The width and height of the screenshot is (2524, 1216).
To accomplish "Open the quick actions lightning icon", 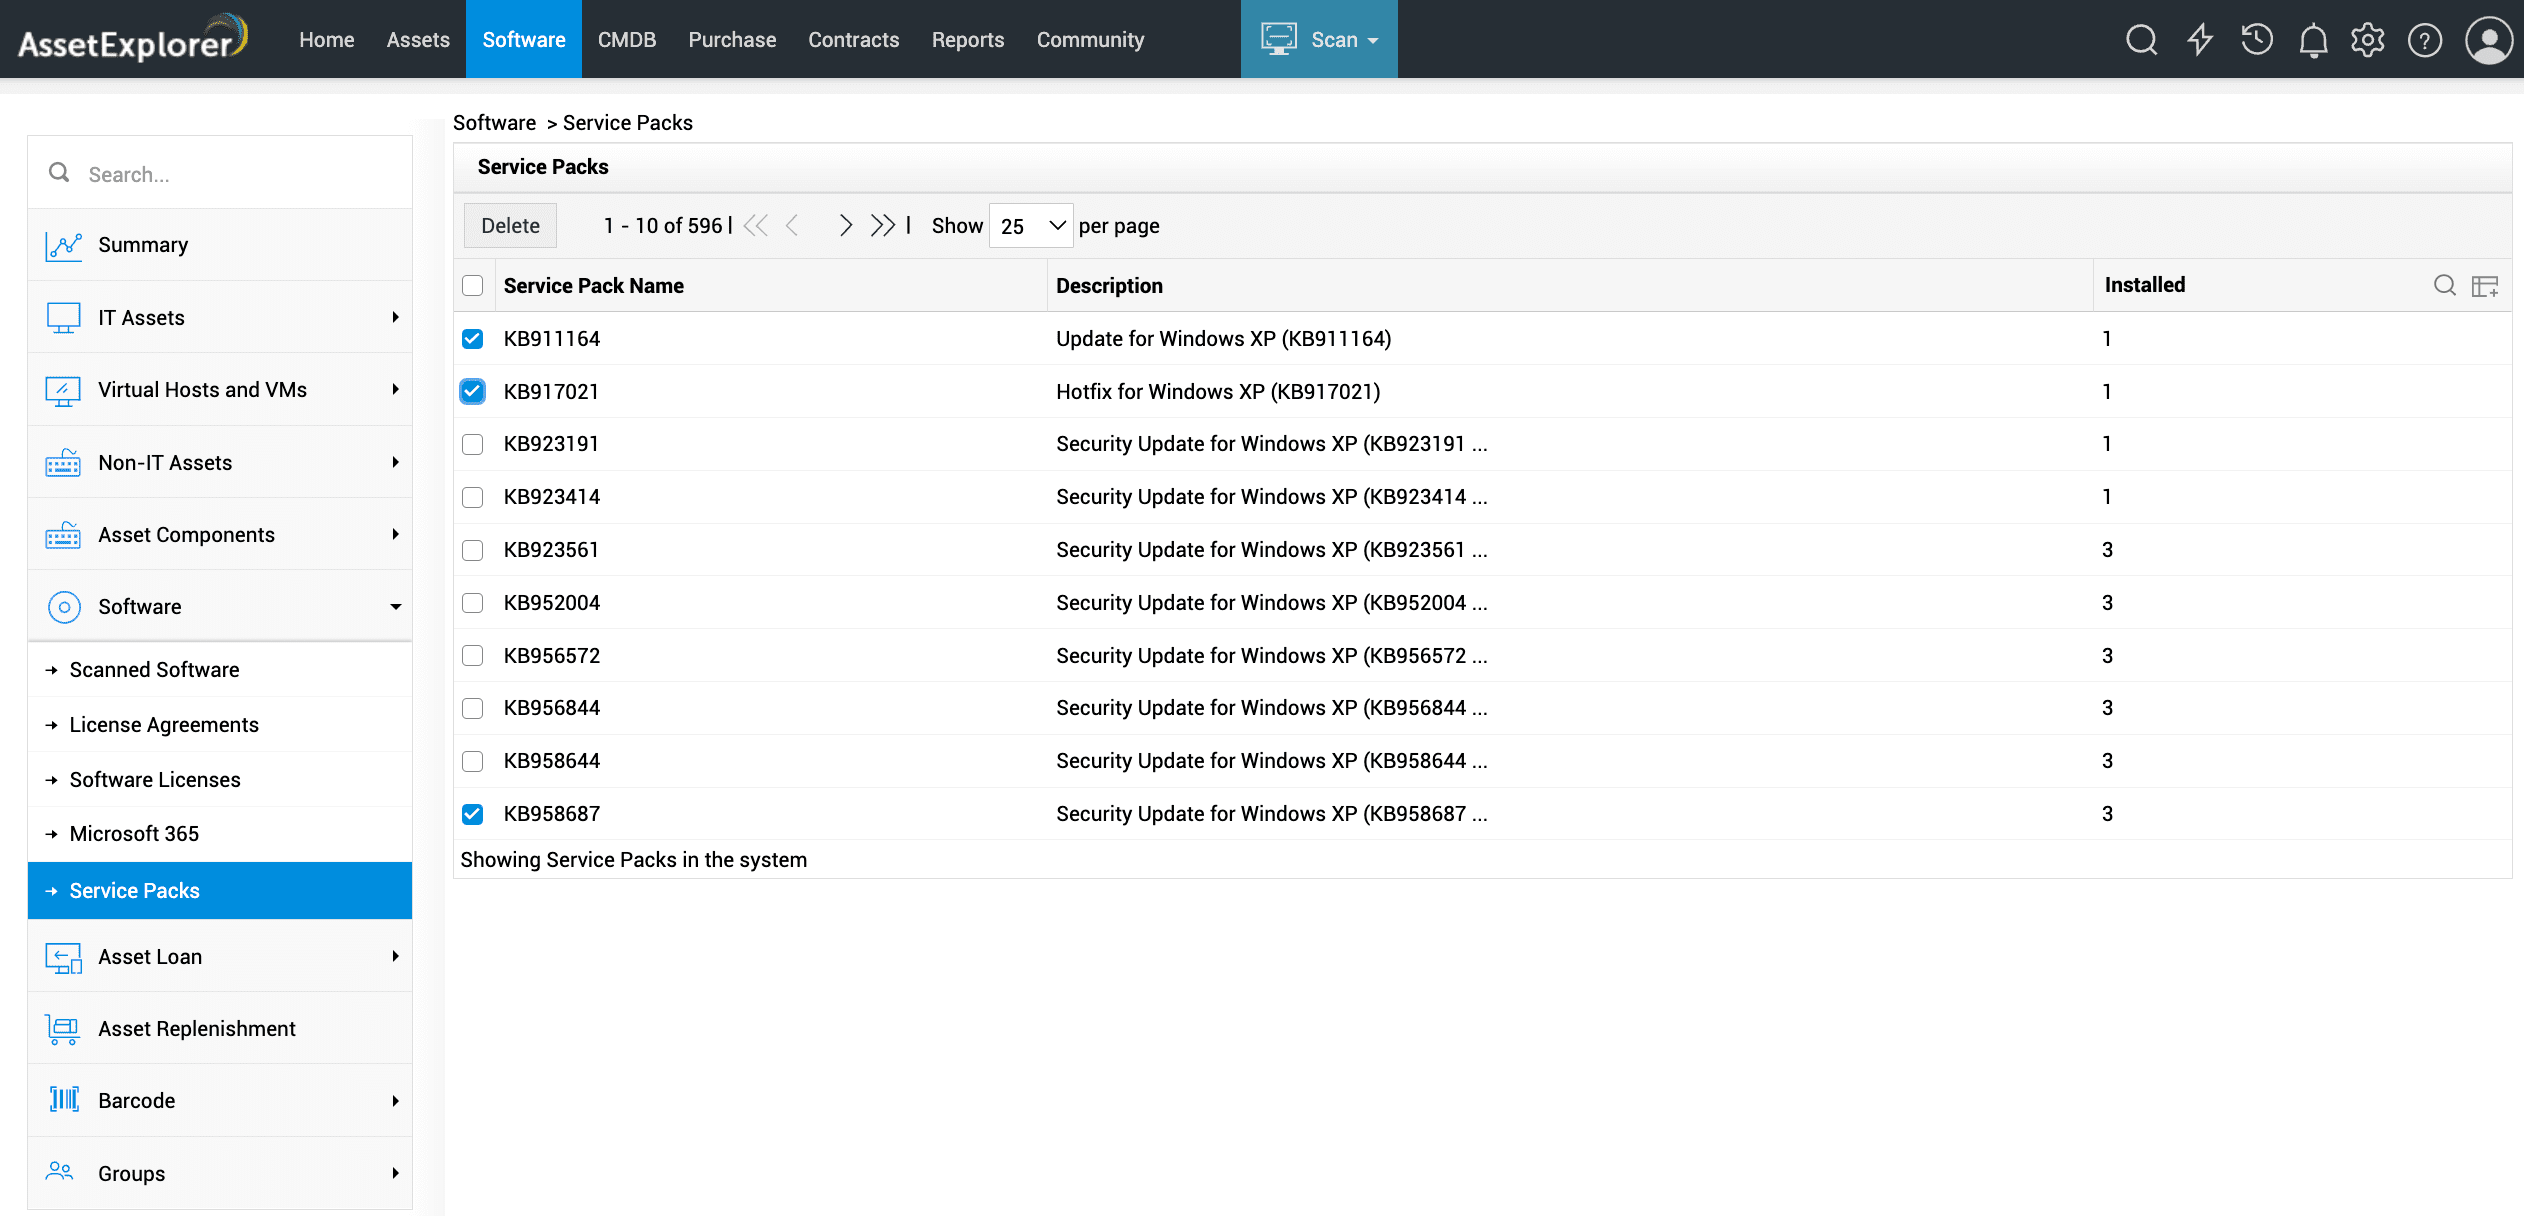I will click(x=2200, y=40).
